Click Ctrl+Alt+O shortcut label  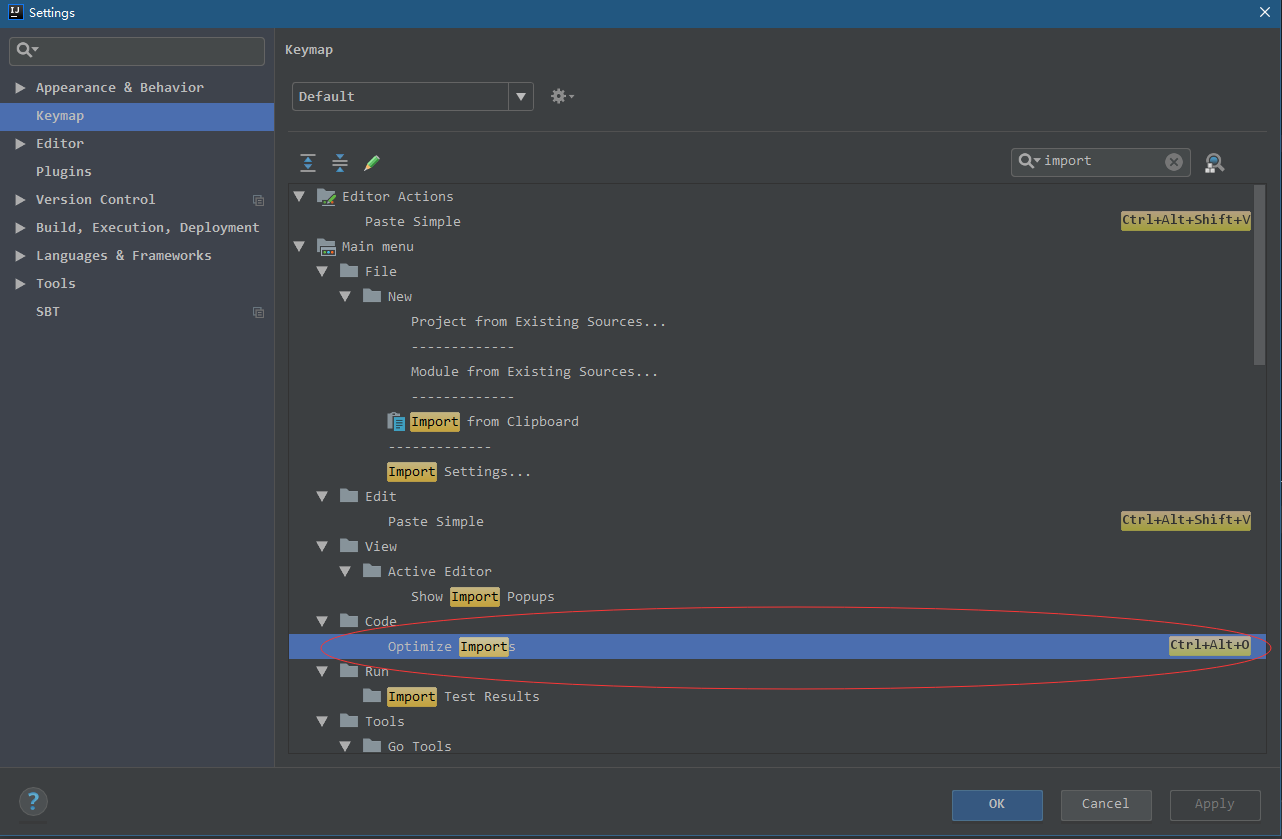point(1210,646)
